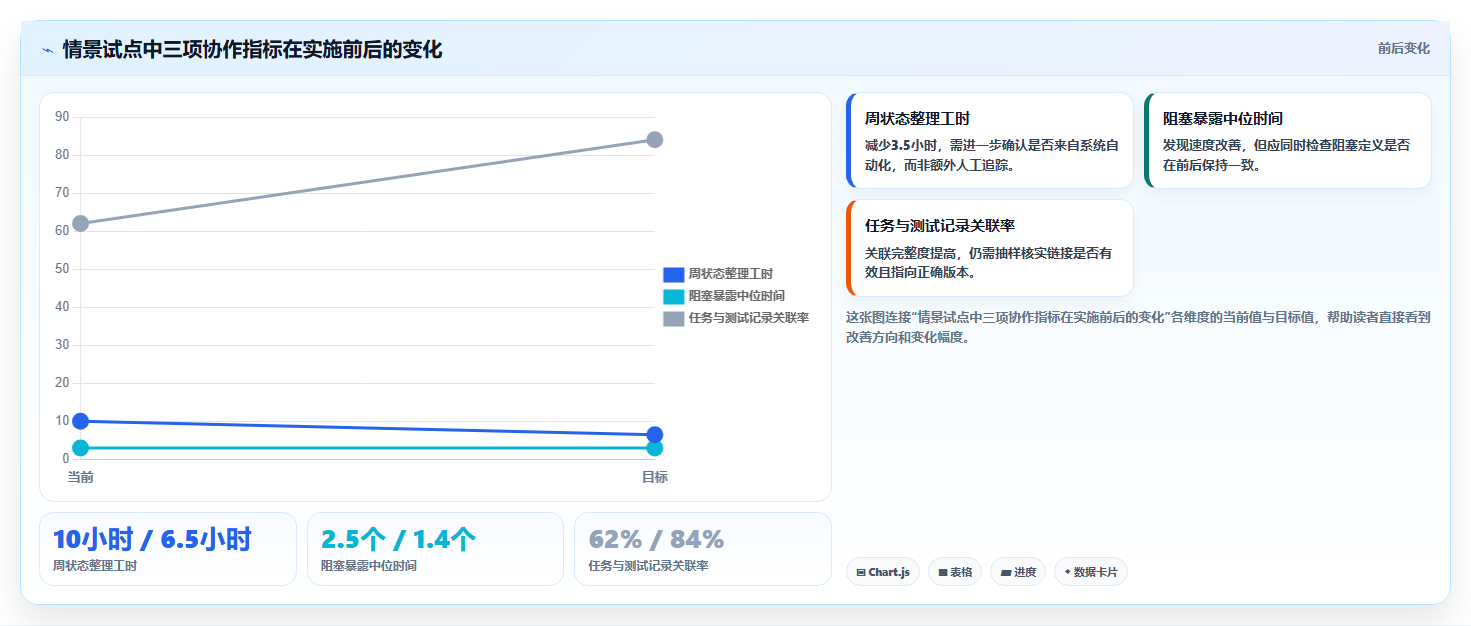Viewport: 1471px width, 626px height.
Task: Open the 2.5个 / 1.4个 stat card
Action: [436, 549]
